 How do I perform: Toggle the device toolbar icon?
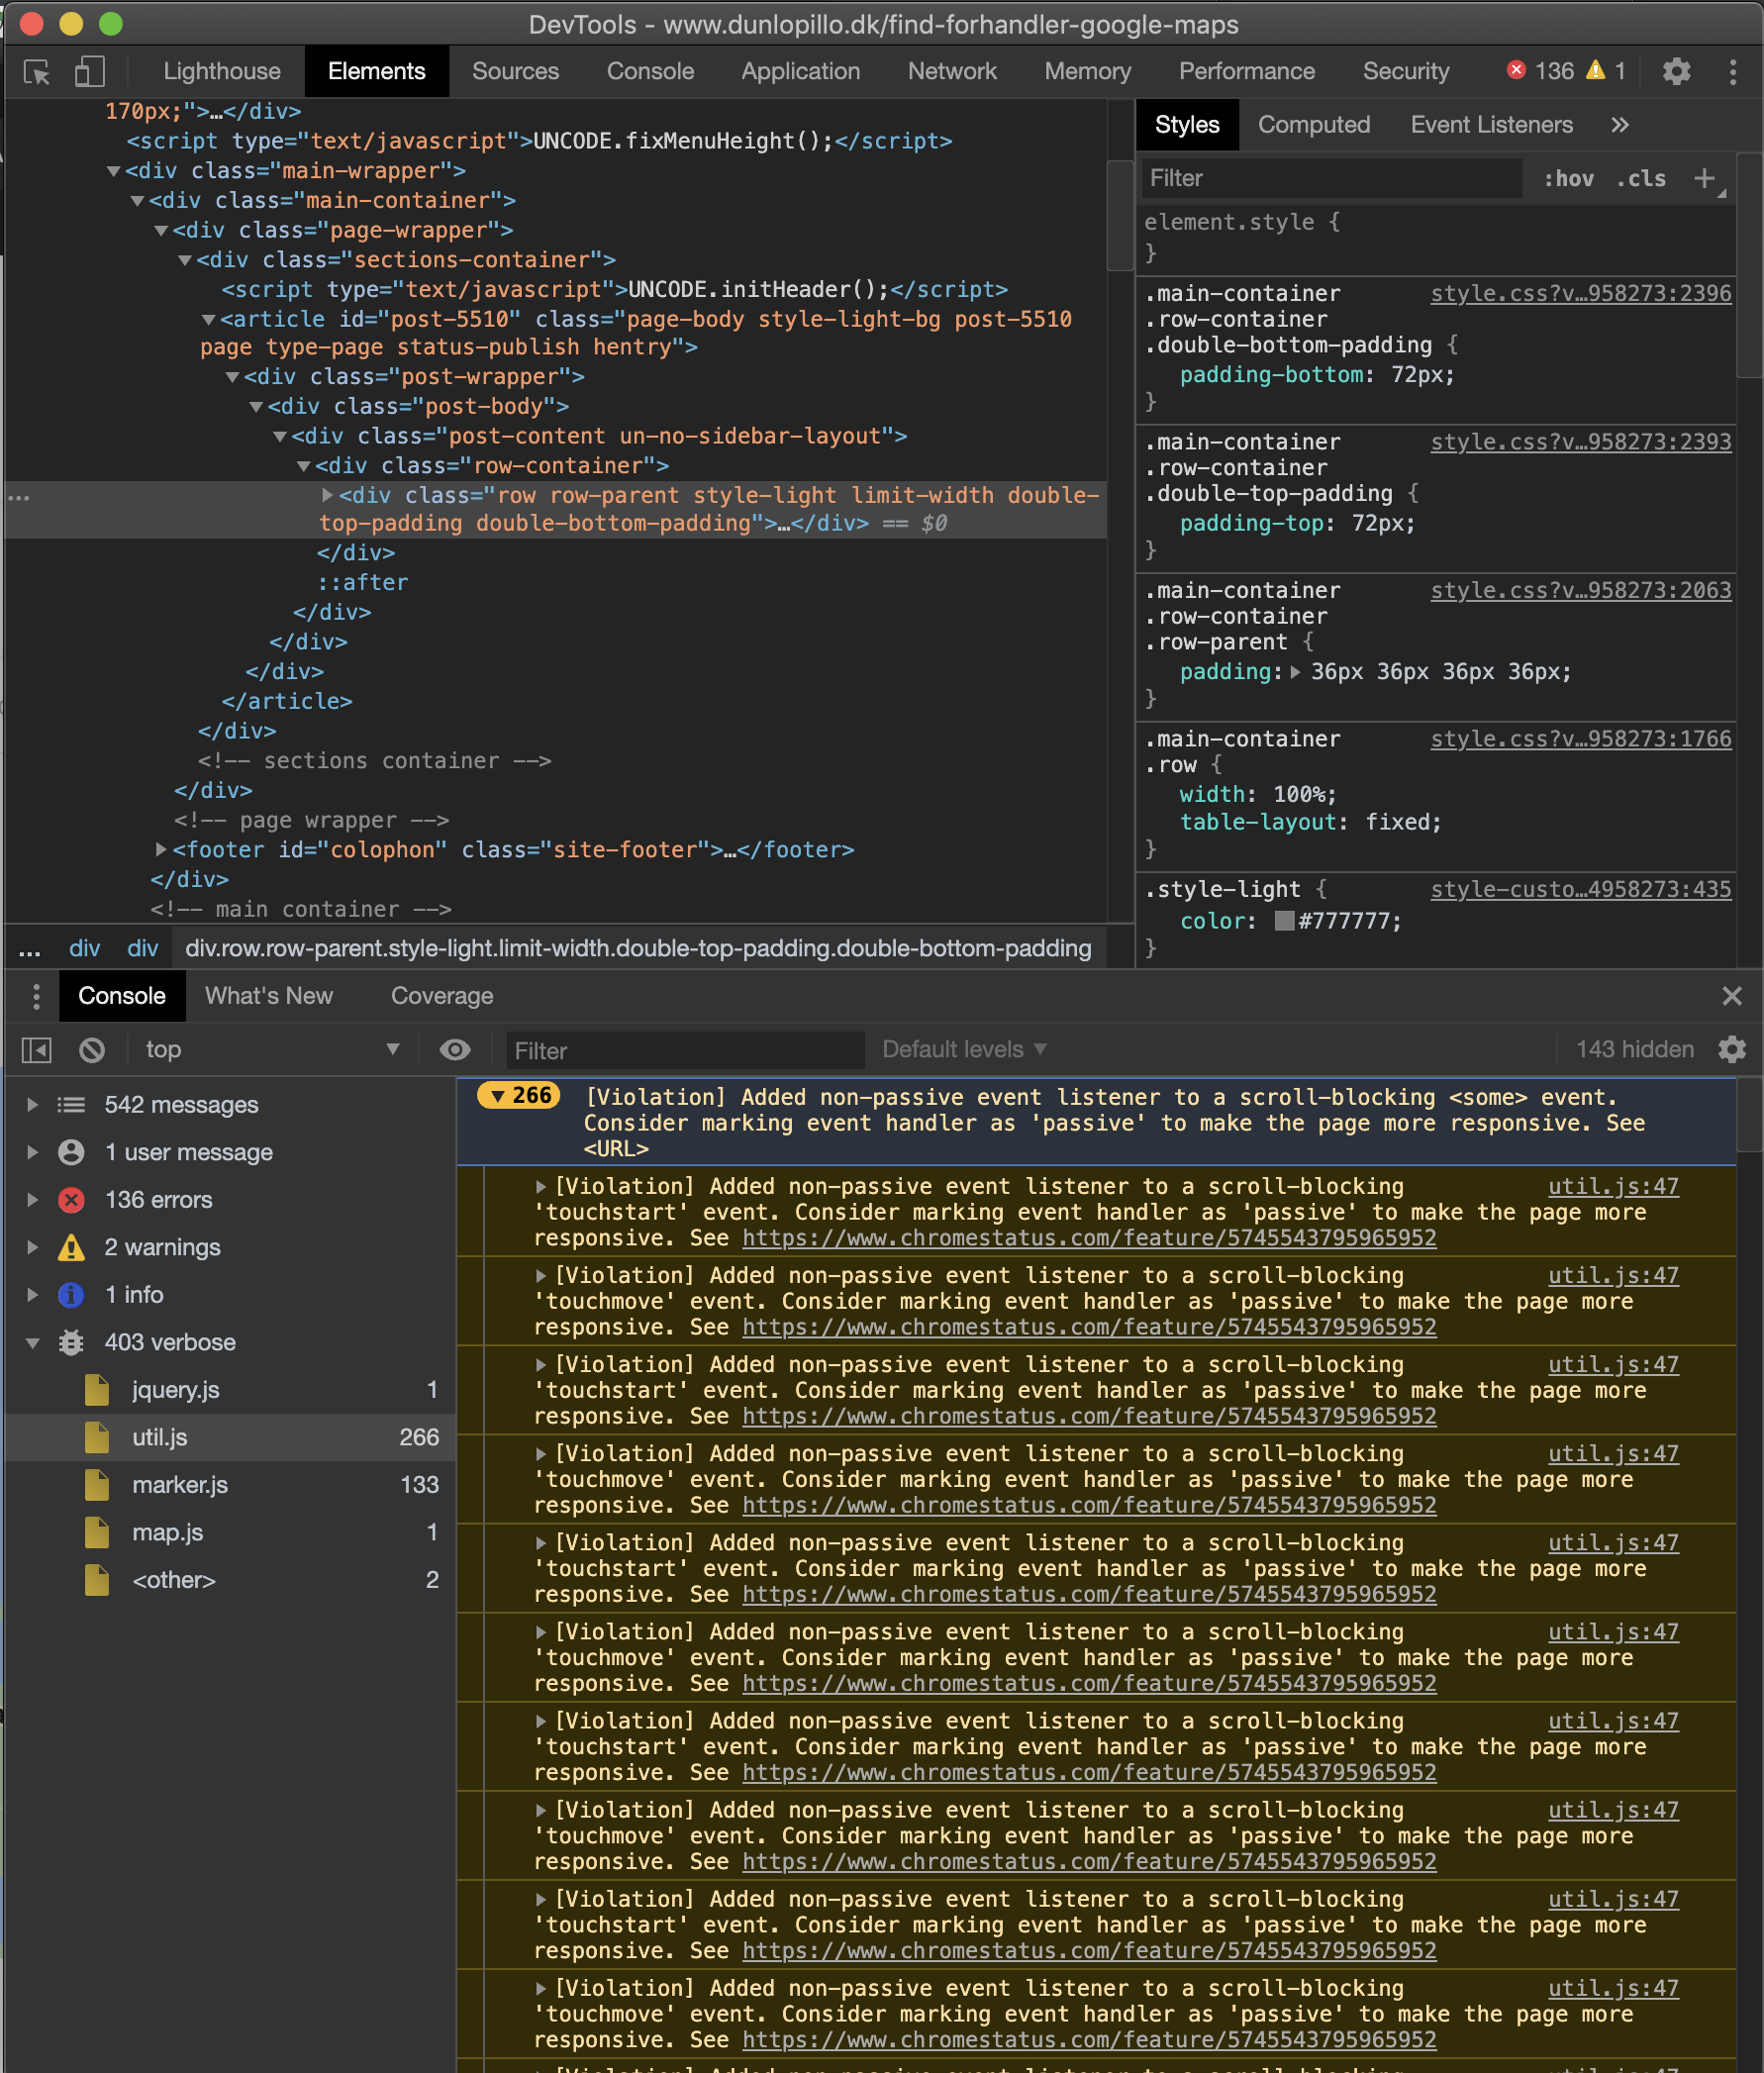point(89,71)
